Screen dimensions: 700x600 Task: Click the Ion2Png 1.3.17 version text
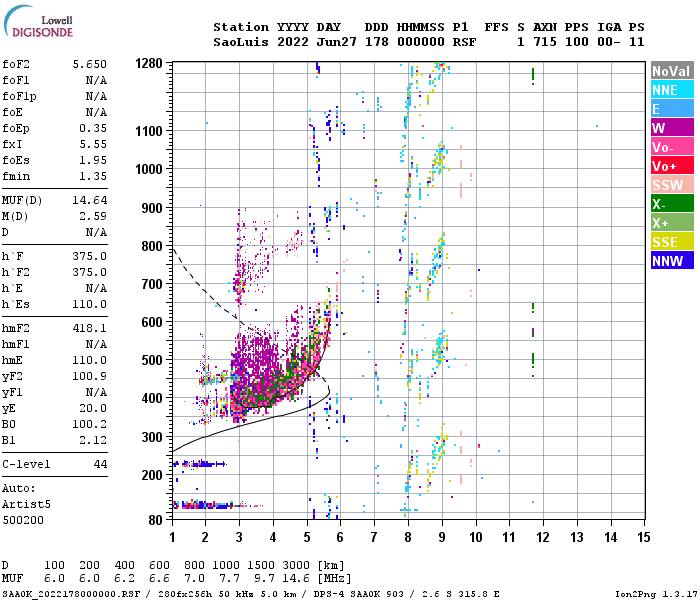(x=656, y=594)
